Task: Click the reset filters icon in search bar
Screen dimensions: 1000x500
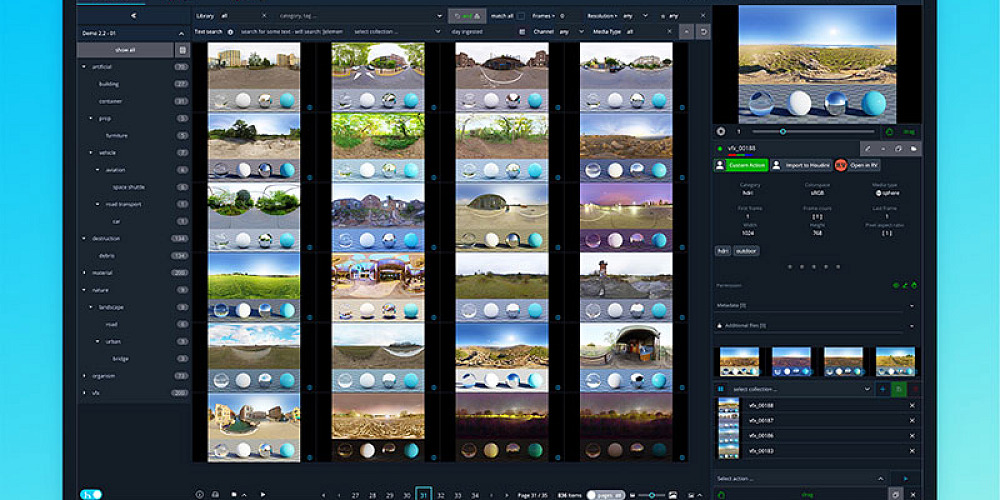Action: 704,32
